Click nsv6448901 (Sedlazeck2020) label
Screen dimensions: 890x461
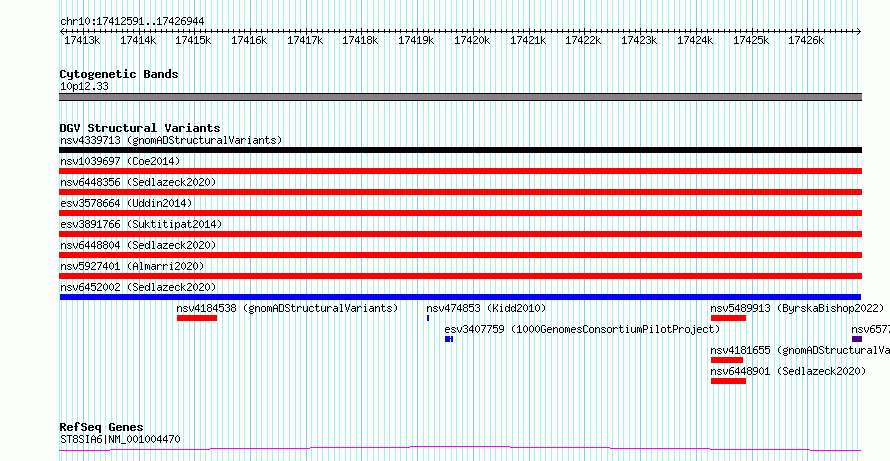click(x=788, y=371)
